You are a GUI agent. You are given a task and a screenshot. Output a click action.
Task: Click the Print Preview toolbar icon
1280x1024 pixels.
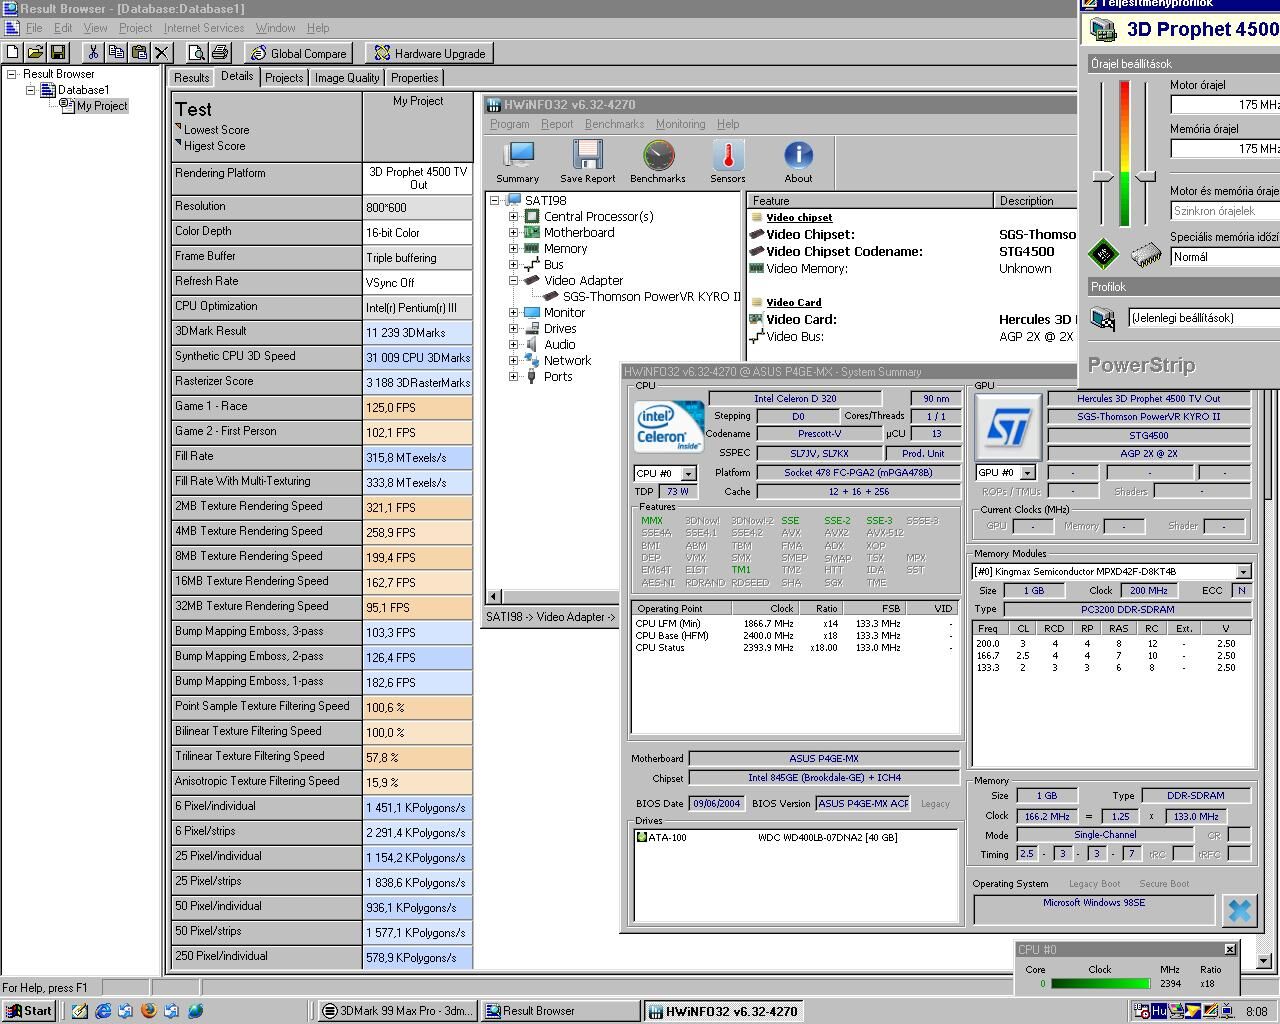[197, 52]
